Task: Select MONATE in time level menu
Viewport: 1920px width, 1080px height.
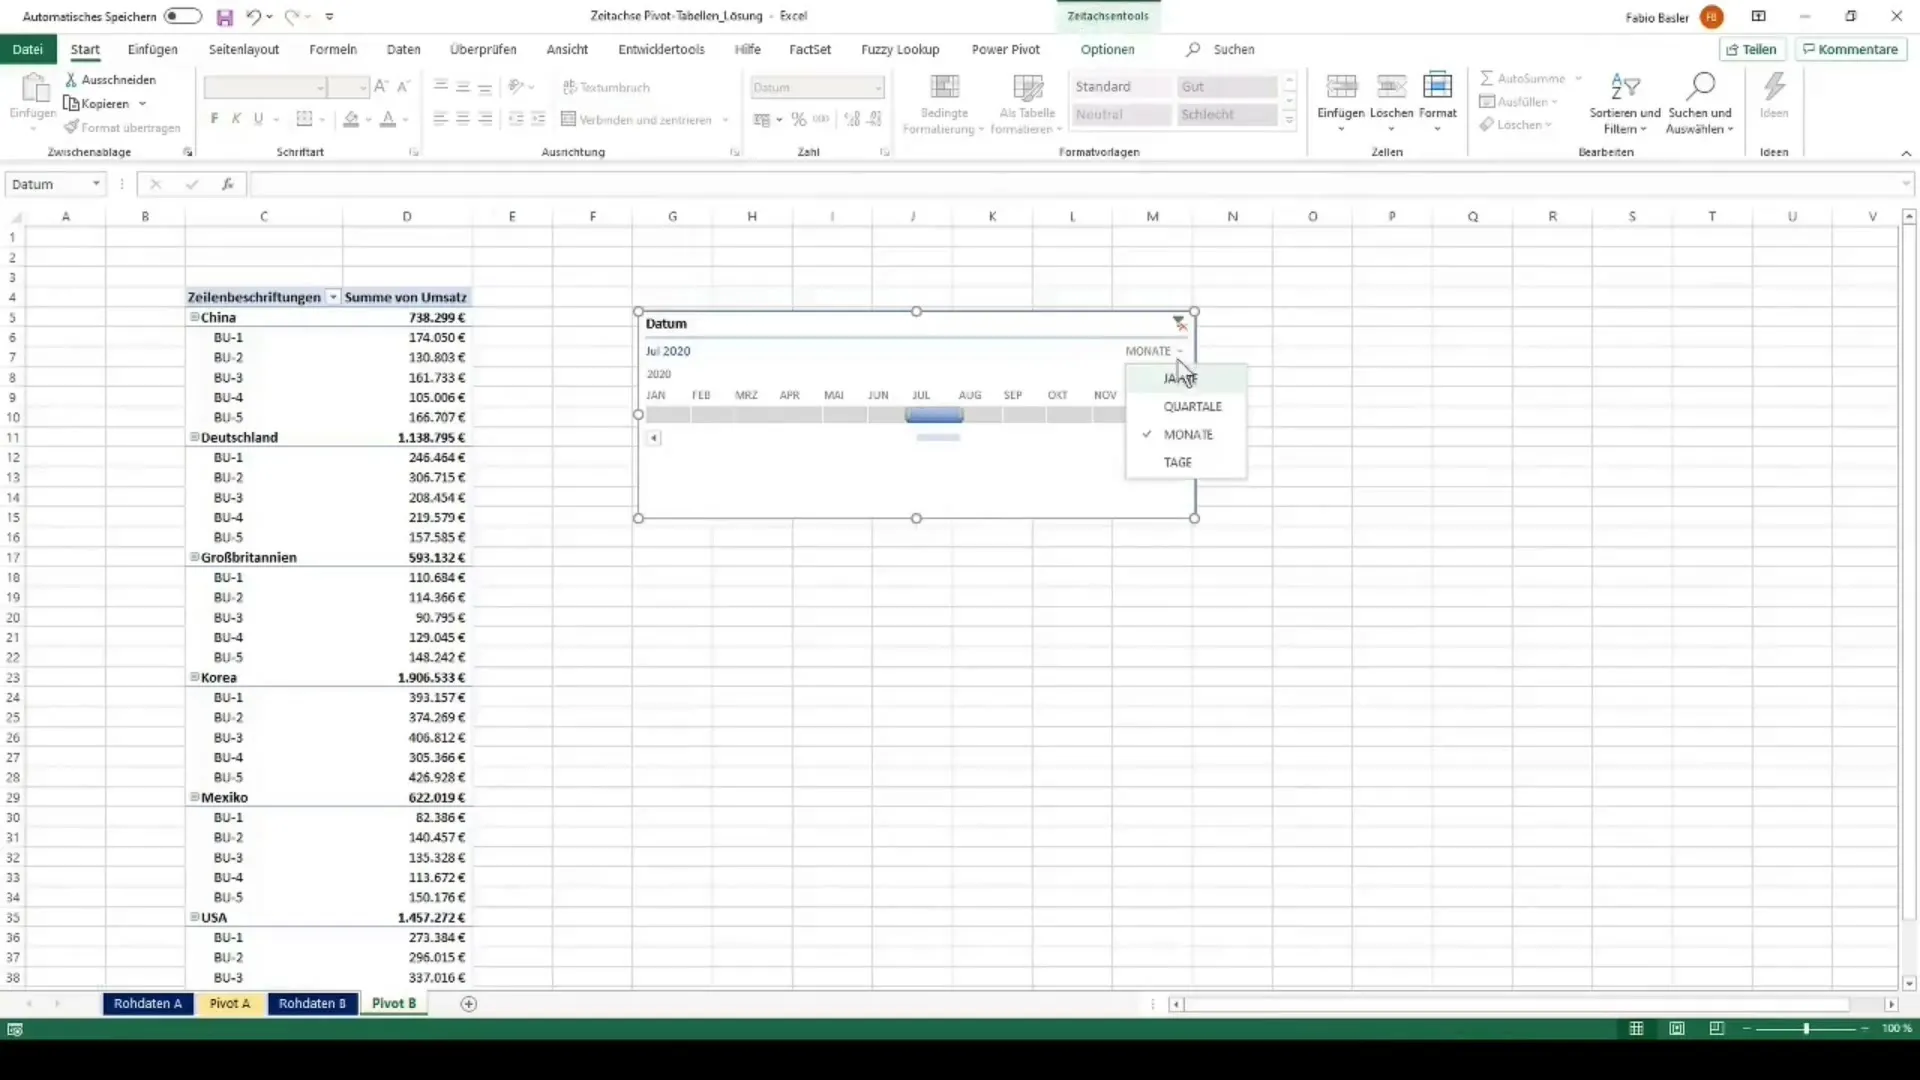Action: pyautogui.click(x=1186, y=435)
